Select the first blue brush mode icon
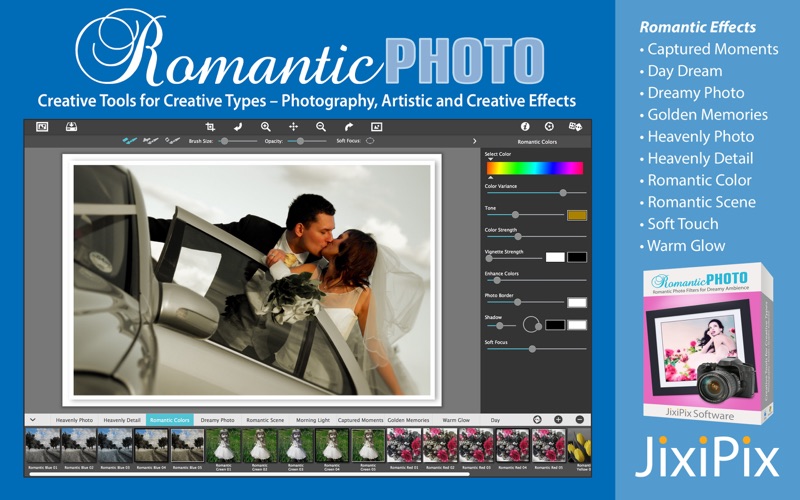Screen dimensions: 800x500 (x=130, y=140)
